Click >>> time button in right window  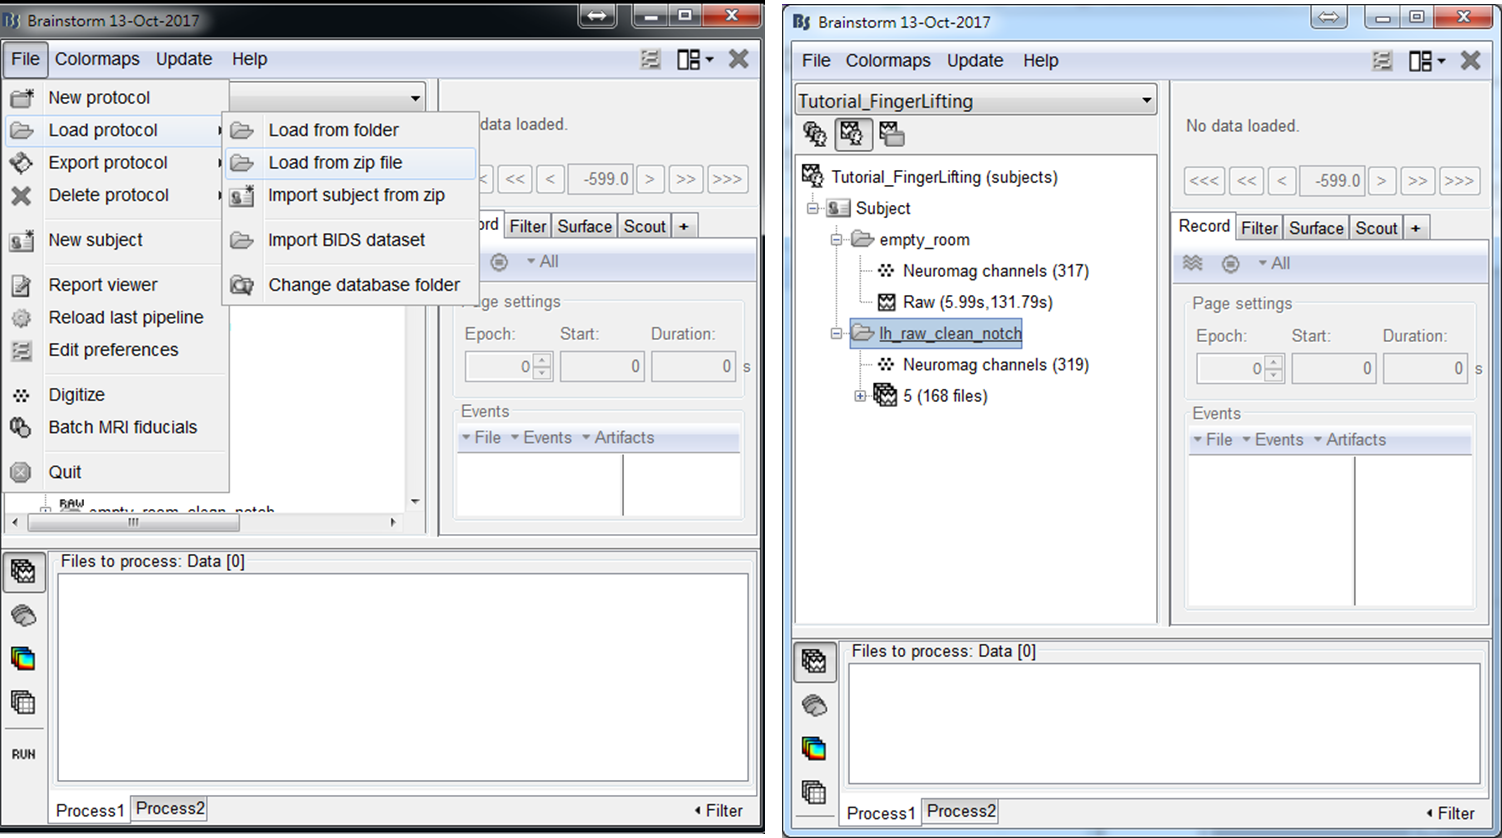point(1458,181)
